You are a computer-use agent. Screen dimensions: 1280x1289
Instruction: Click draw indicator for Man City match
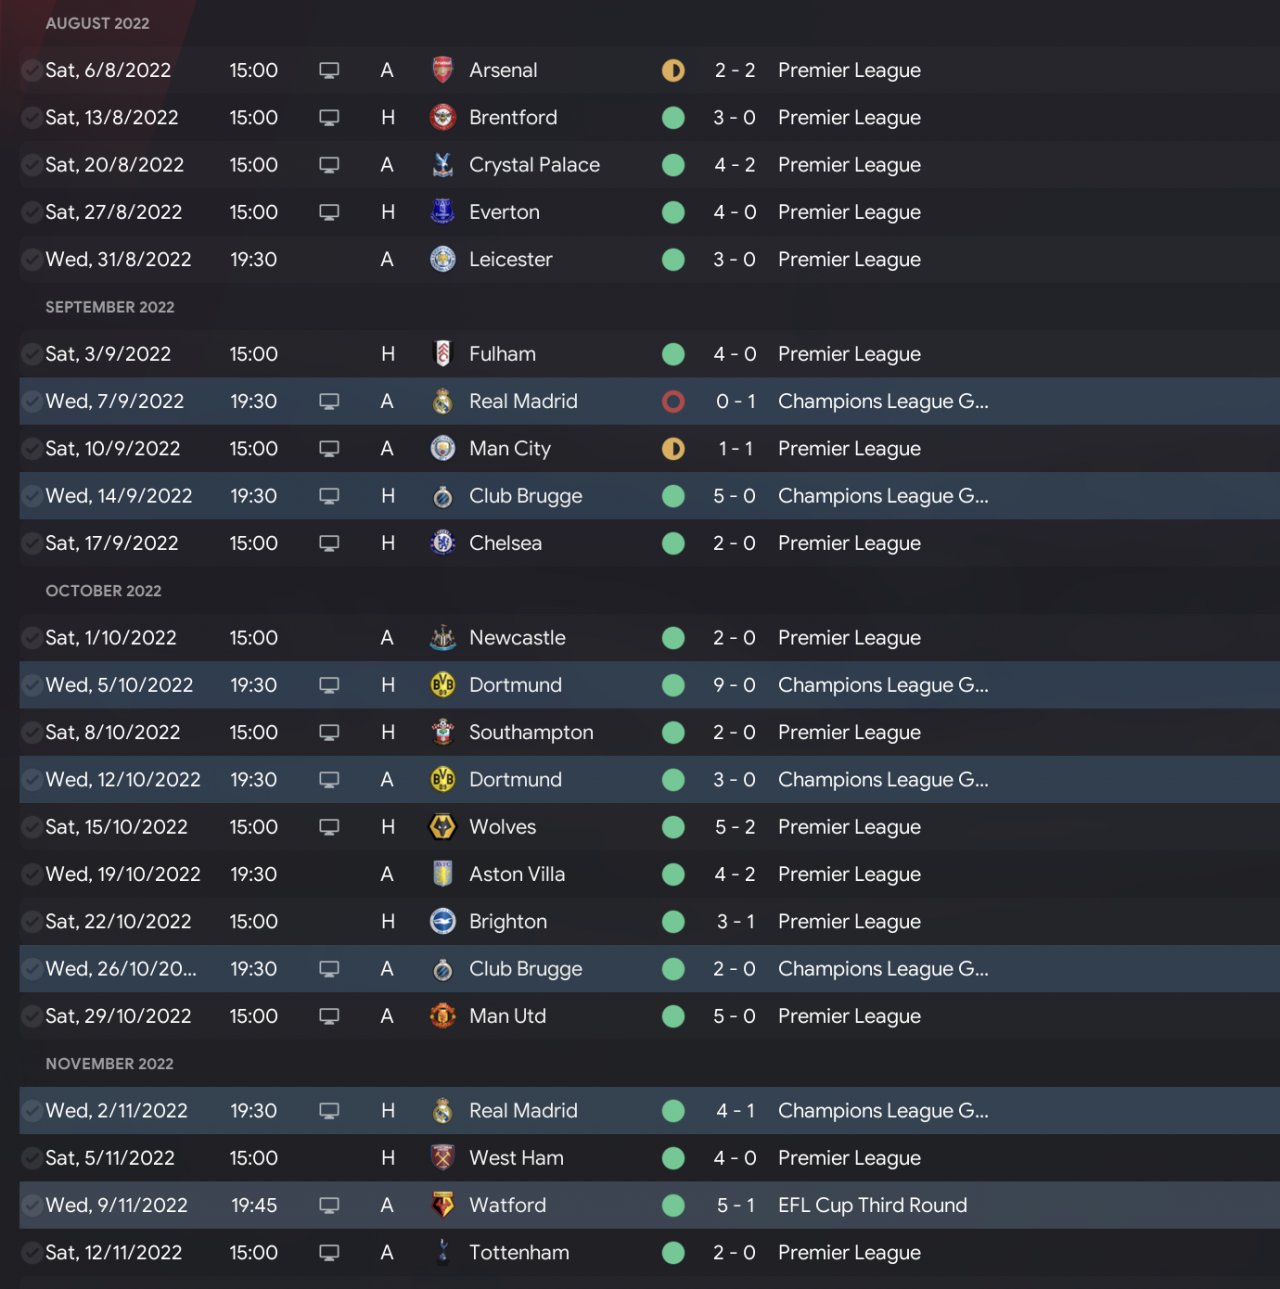pos(673,449)
